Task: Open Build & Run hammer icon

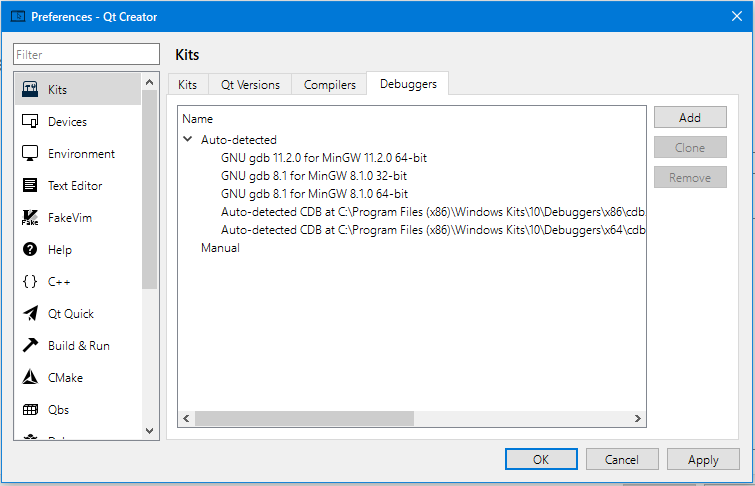Action: [30, 346]
